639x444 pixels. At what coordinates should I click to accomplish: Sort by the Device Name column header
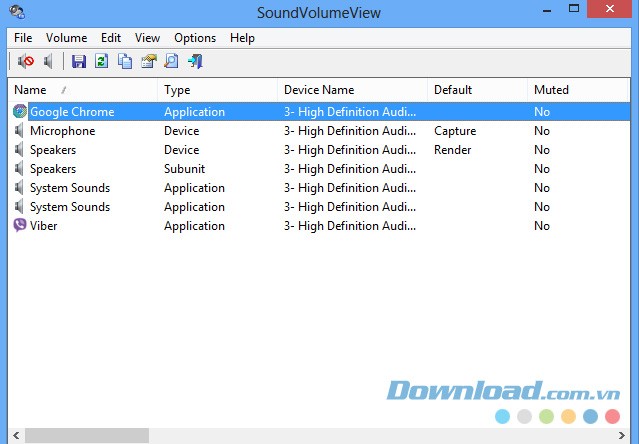(353, 90)
